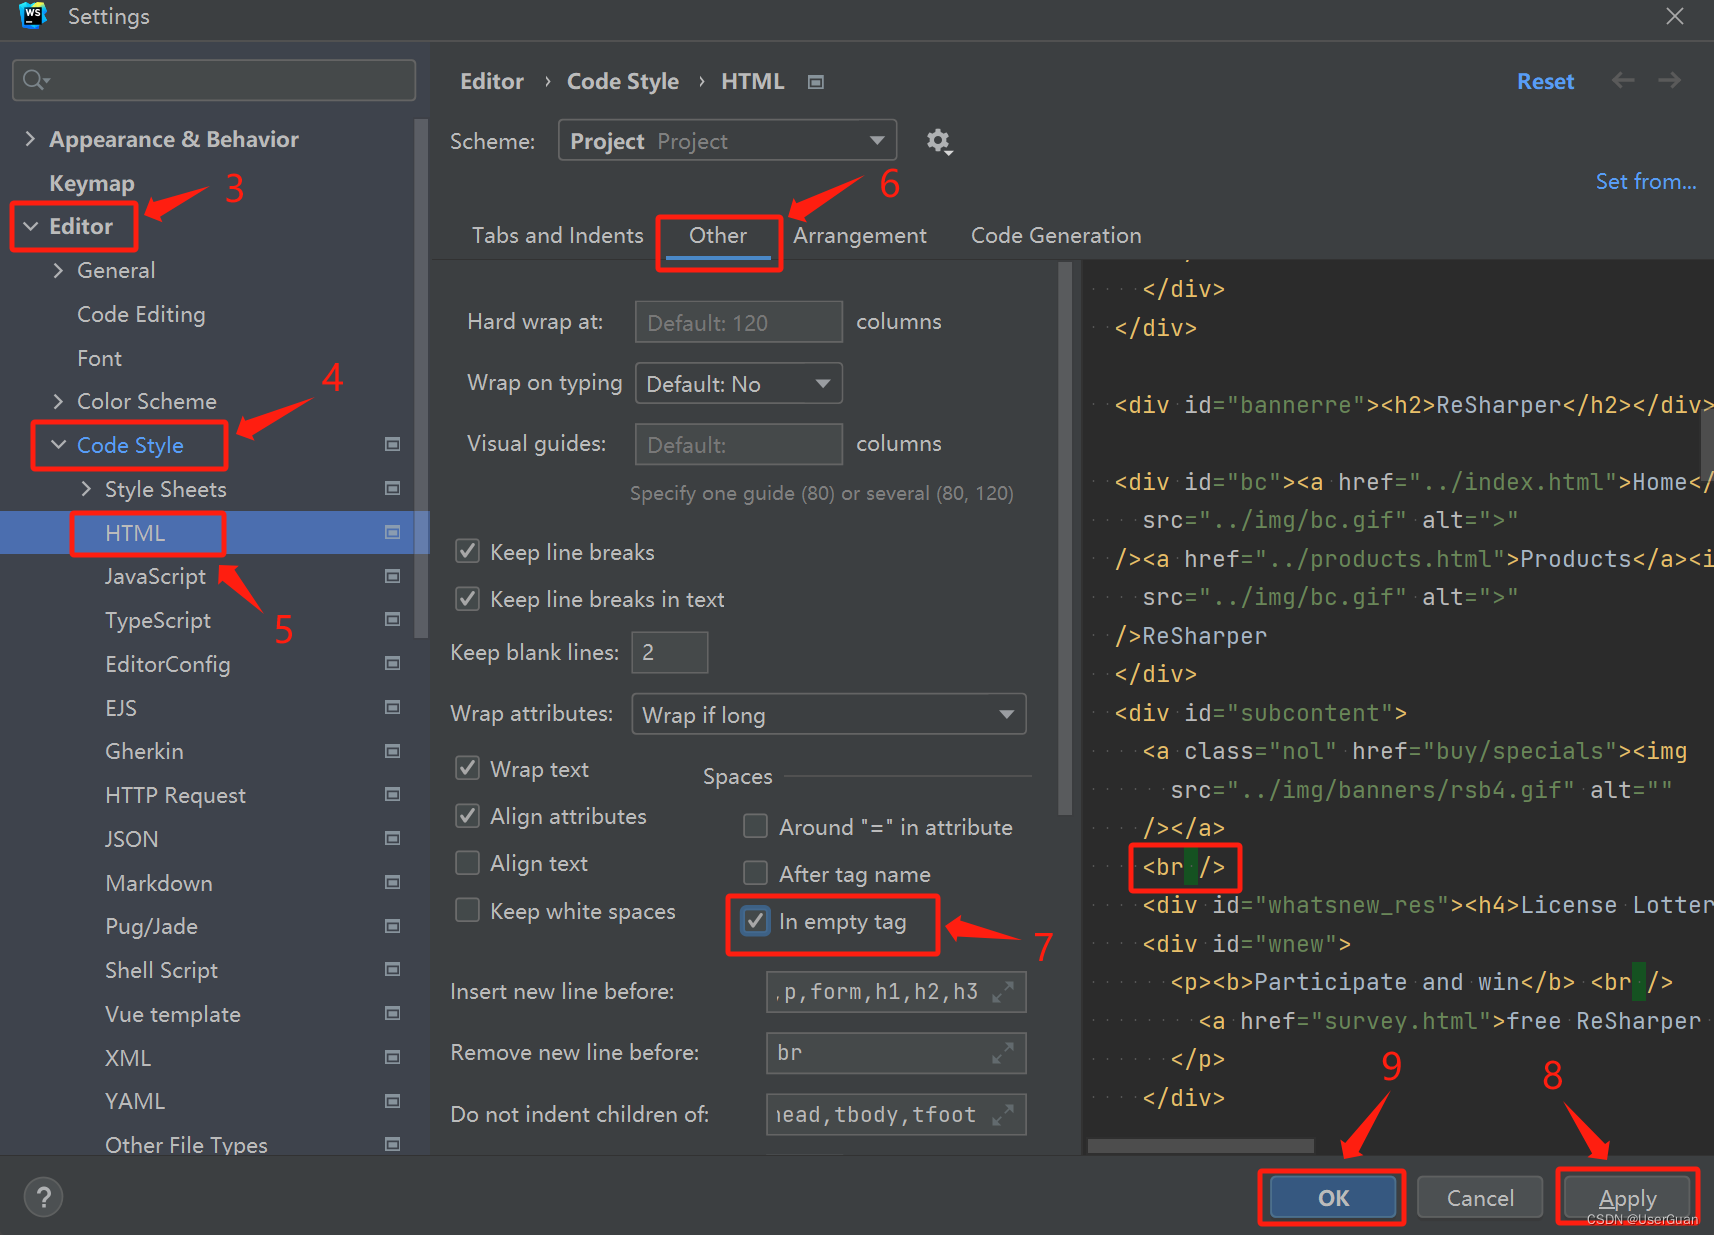Enable 'Around "=" in attribute' spaces
This screenshot has width=1714, height=1235.
pos(755,826)
